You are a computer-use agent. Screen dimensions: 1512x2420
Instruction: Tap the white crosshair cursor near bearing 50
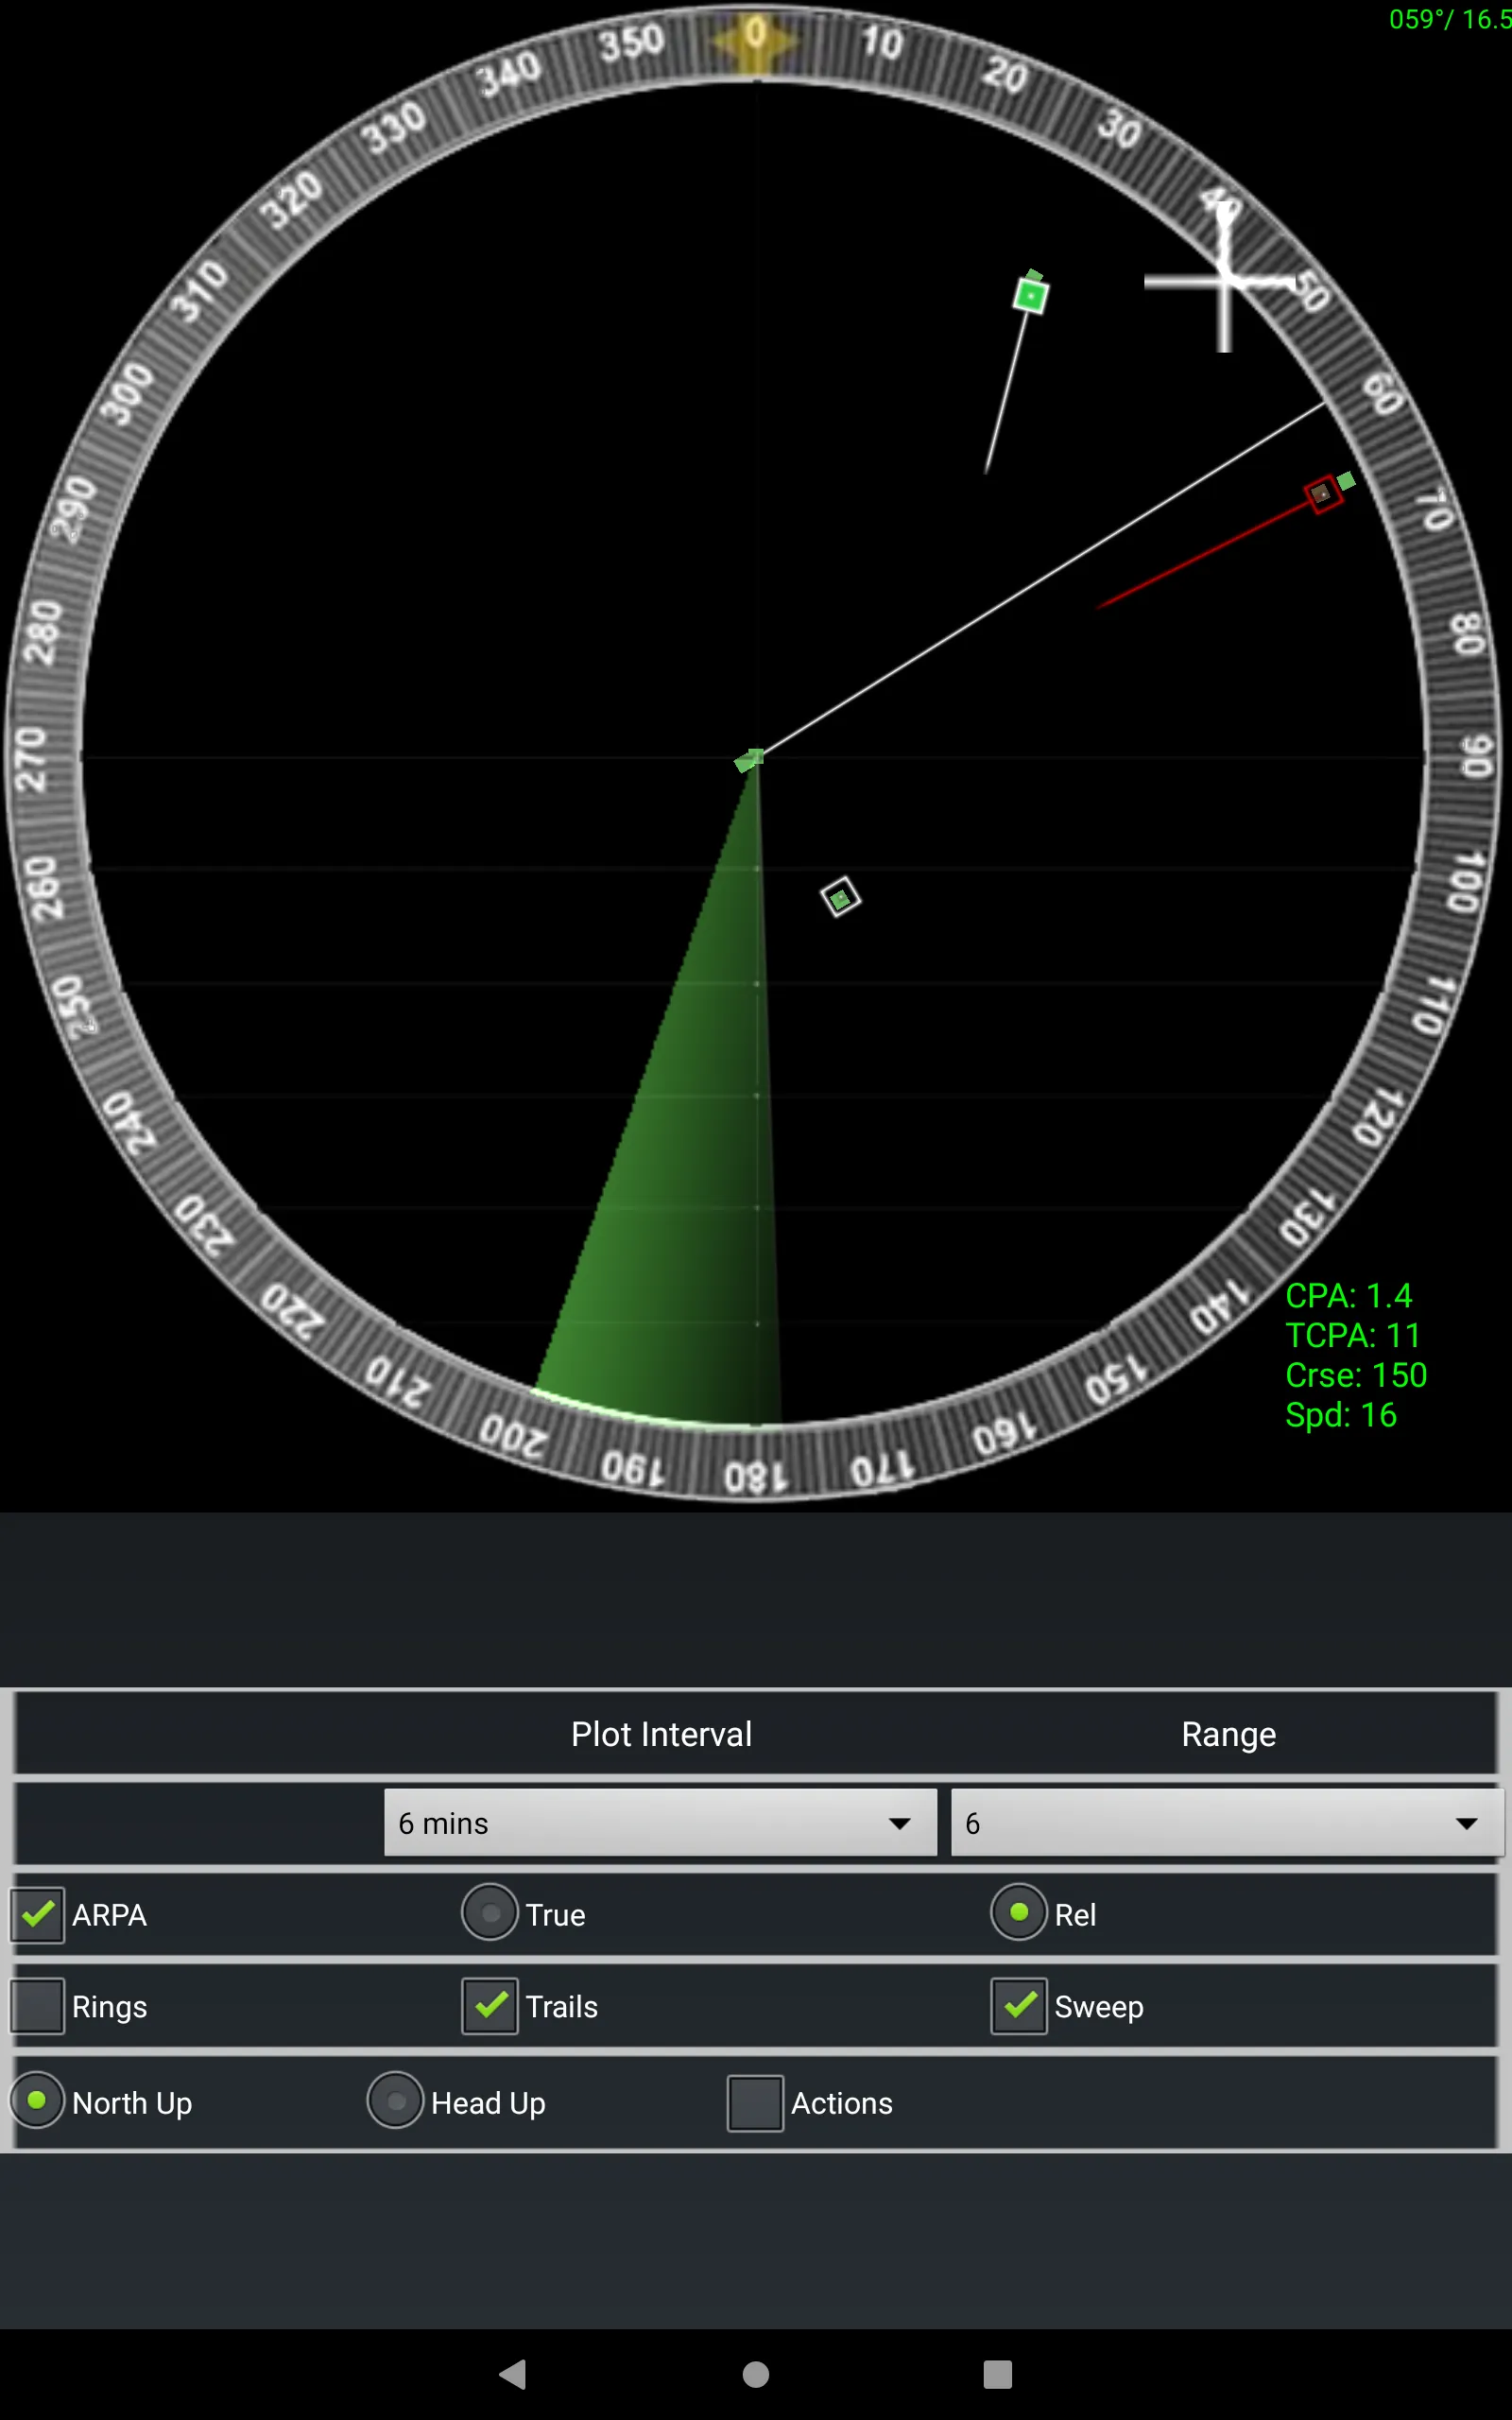point(1224,282)
